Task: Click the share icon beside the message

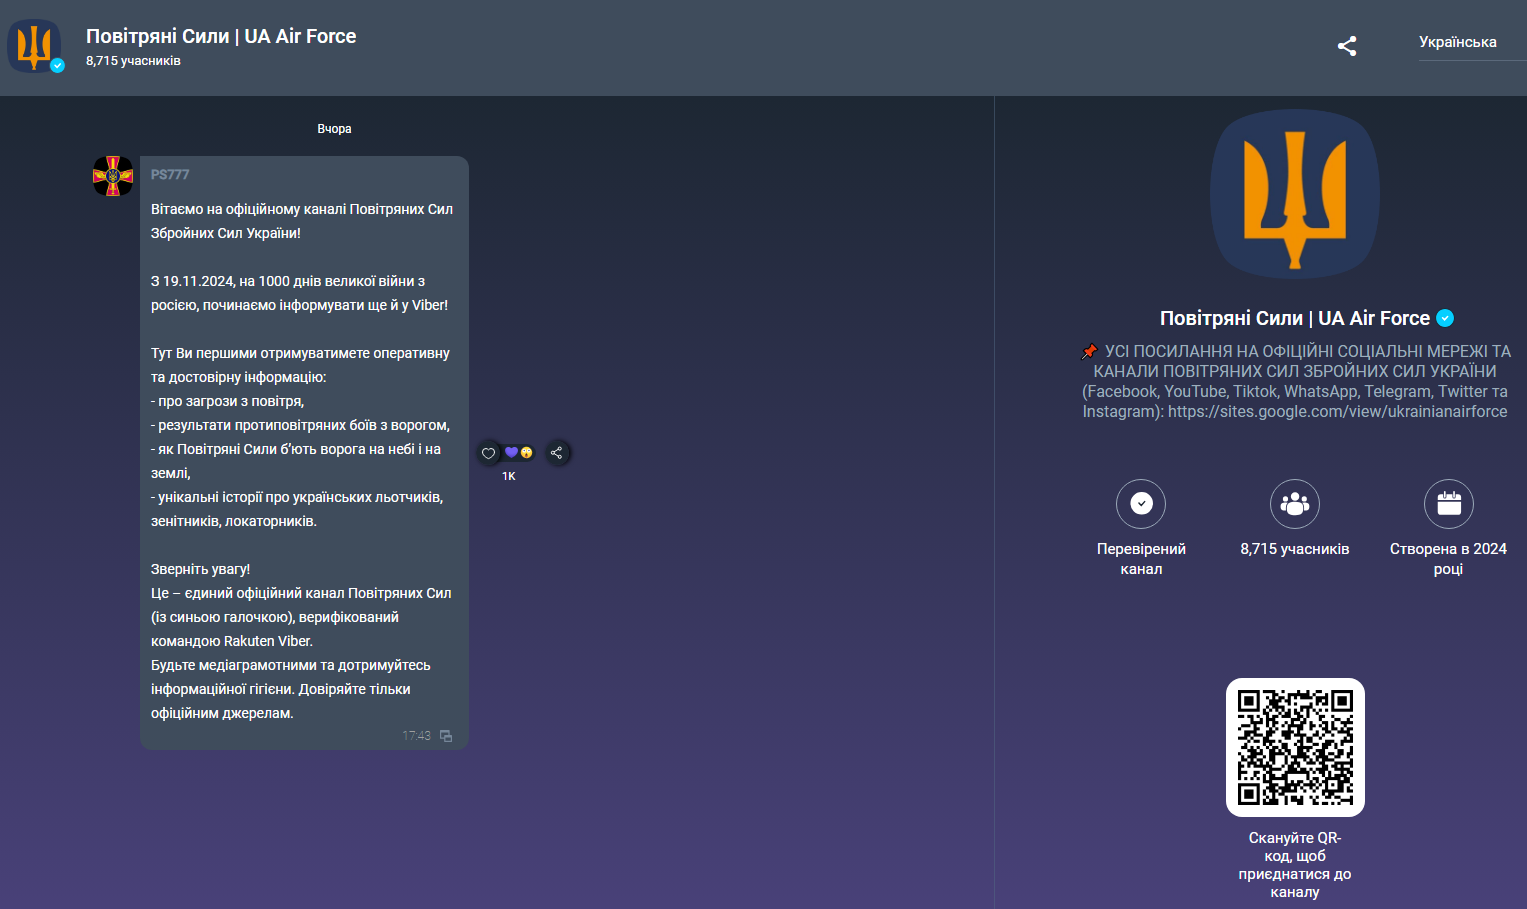Action: tap(557, 453)
